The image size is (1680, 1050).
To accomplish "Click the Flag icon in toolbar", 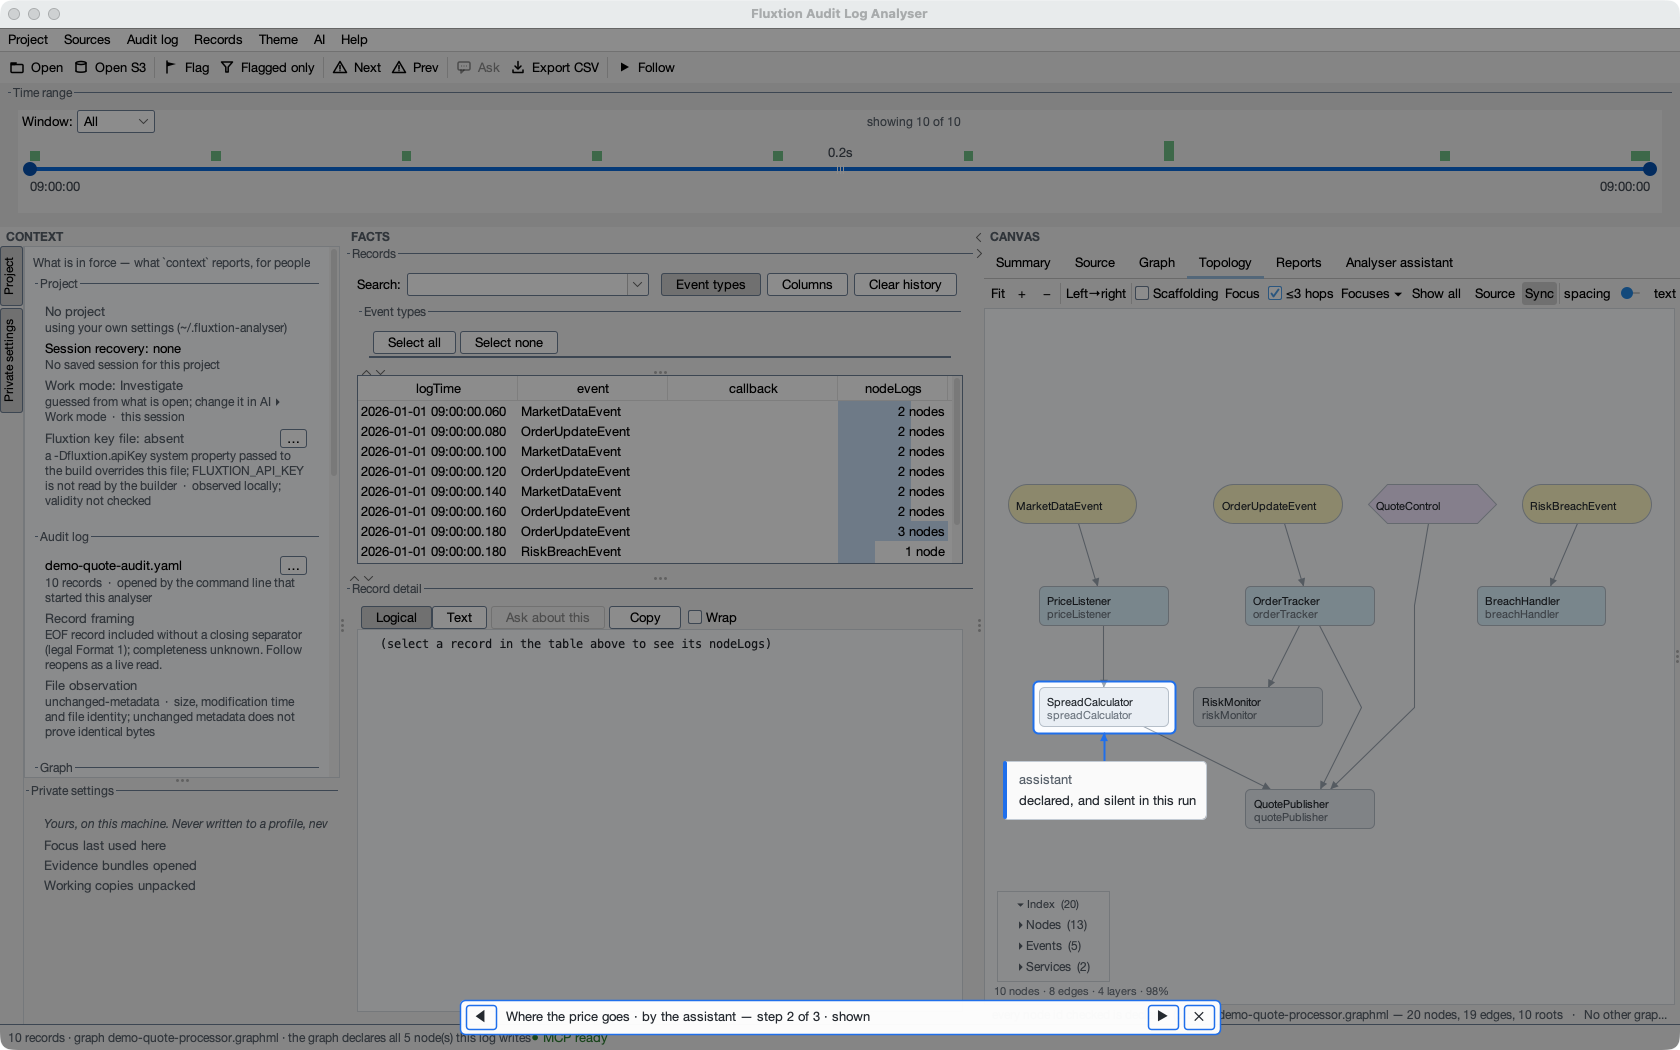I will pyautogui.click(x=170, y=67).
